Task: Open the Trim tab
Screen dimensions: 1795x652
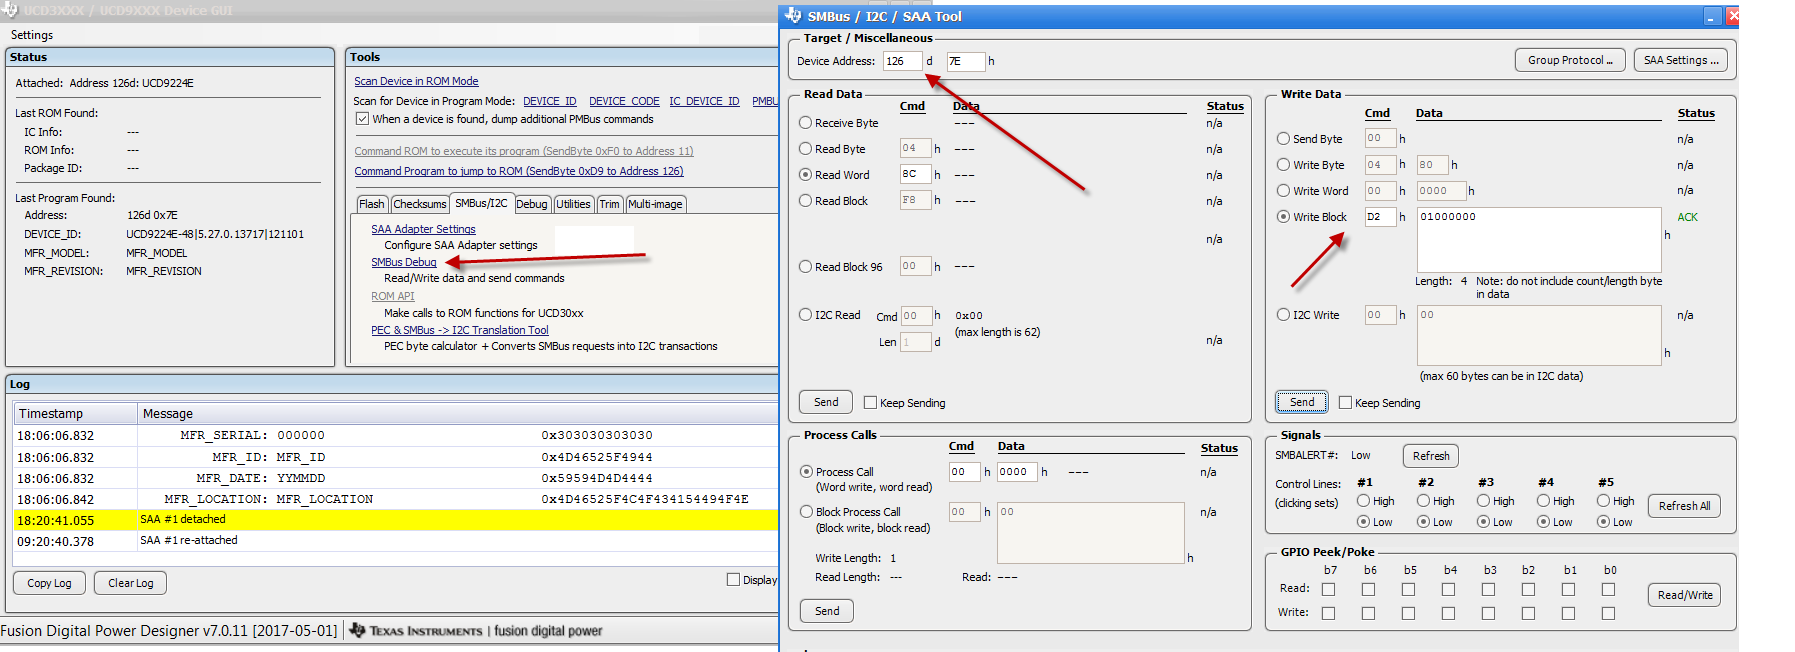Action: pos(610,204)
